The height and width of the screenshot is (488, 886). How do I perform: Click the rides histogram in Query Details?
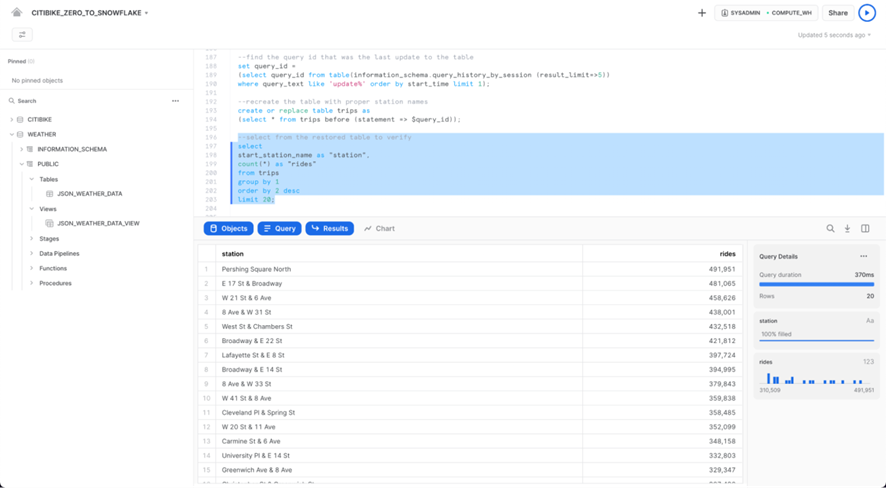[x=816, y=379]
